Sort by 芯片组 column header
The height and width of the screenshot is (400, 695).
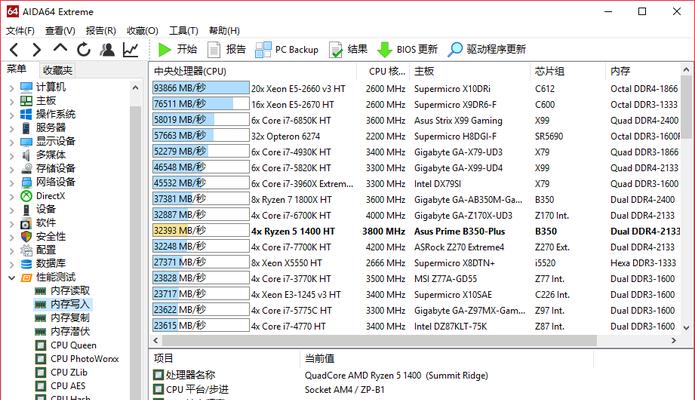tap(567, 71)
